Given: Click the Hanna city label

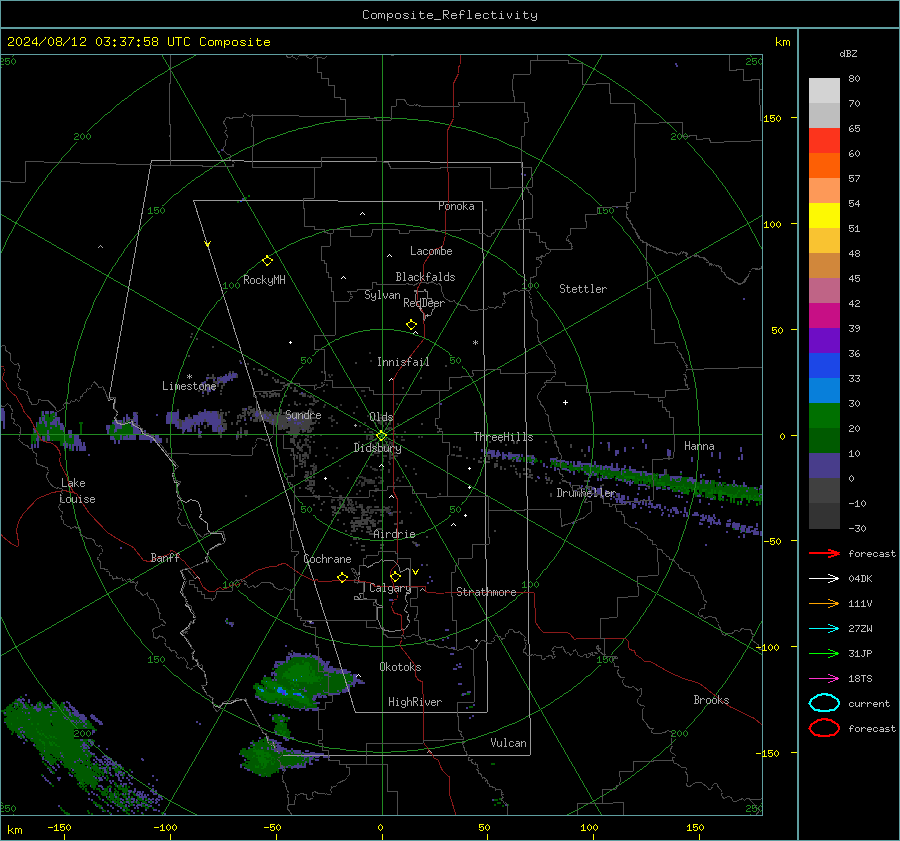Looking at the screenshot, I should (x=699, y=446).
